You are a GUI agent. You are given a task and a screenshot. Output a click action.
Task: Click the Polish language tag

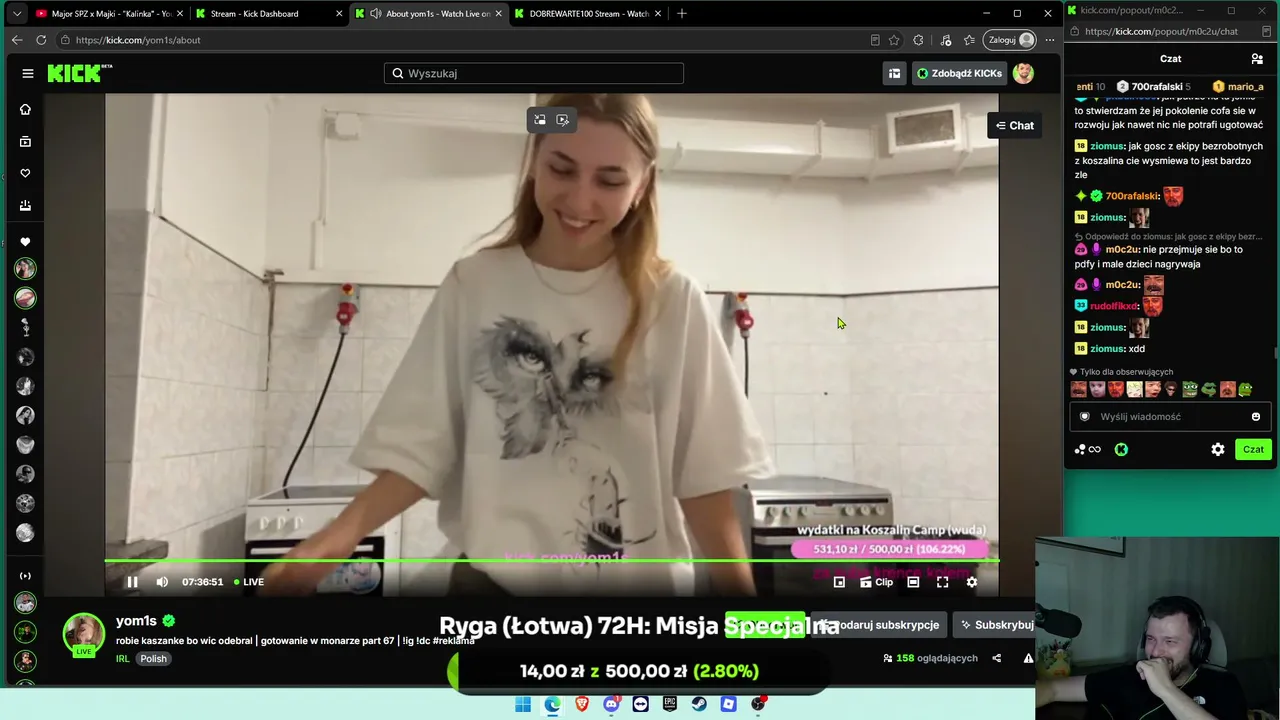pyautogui.click(x=153, y=659)
